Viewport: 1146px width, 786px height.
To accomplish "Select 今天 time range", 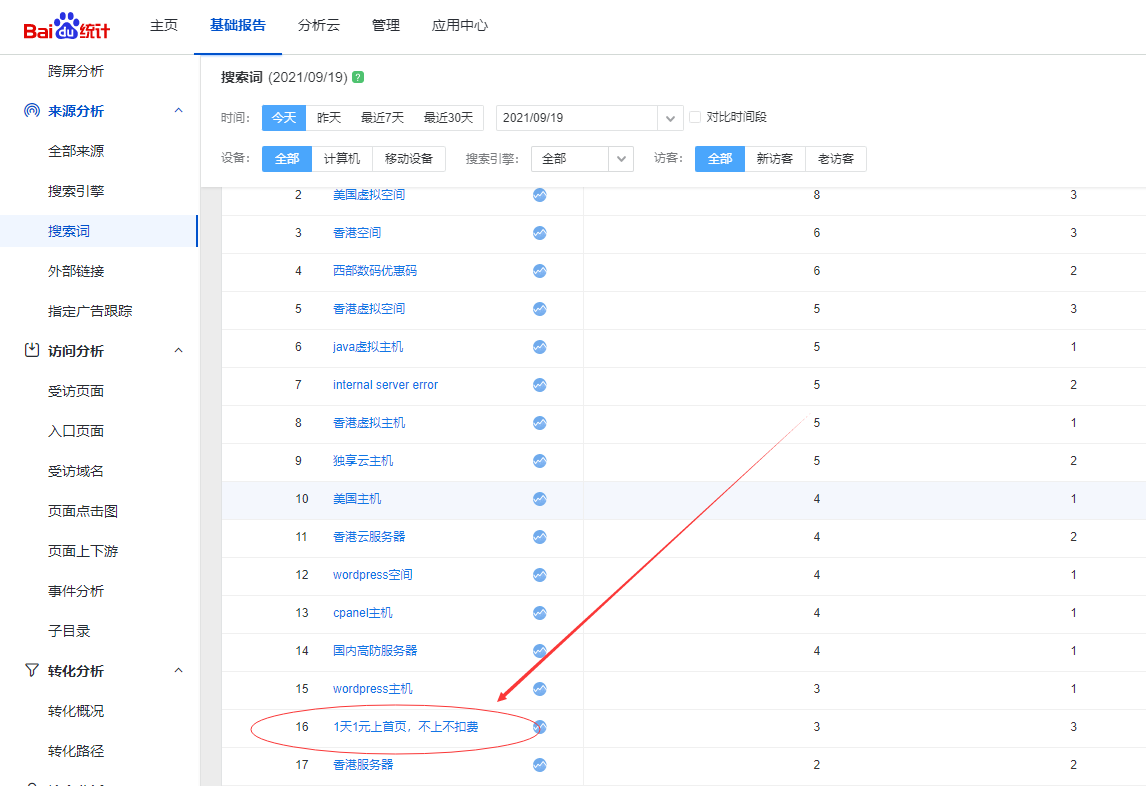I will point(284,118).
